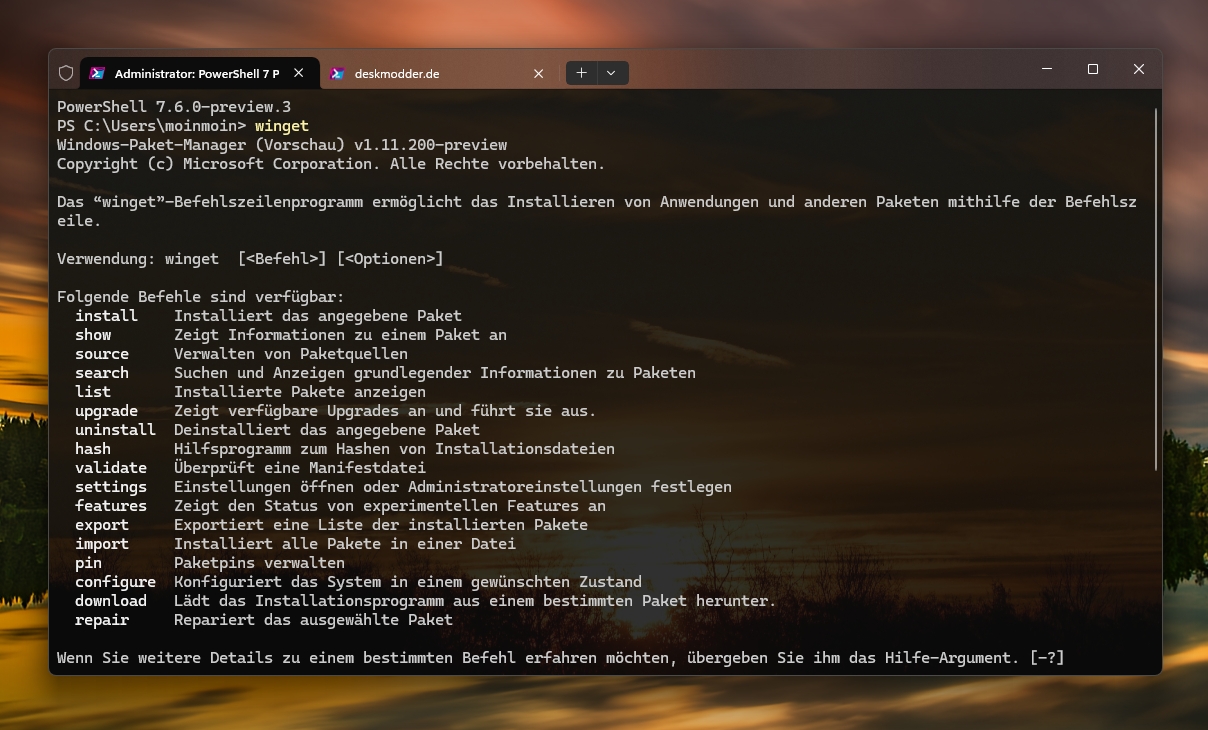The width and height of the screenshot is (1208, 730).
Task: Close the Terminal window
Action: [1139, 69]
